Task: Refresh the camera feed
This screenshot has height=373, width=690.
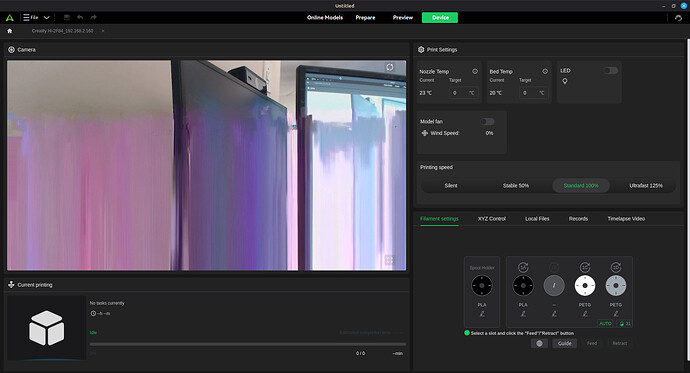Action: pyautogui.click(x=389, y=67)
